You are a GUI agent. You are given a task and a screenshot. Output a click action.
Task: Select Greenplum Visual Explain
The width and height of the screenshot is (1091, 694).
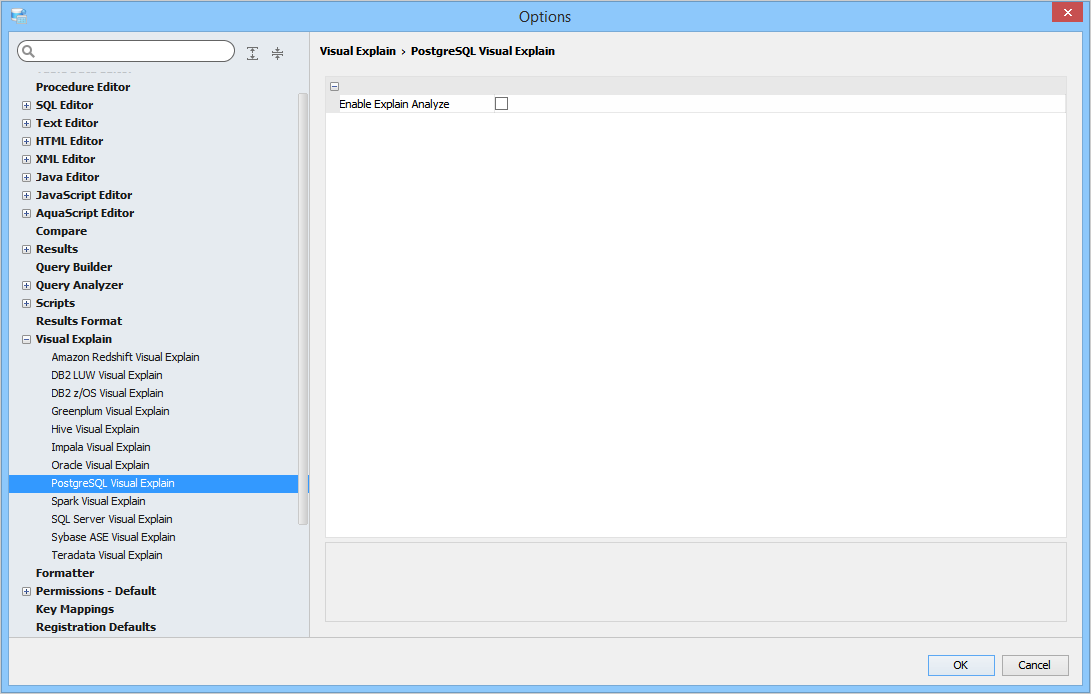pyautogui.click(x=110, y=411)
